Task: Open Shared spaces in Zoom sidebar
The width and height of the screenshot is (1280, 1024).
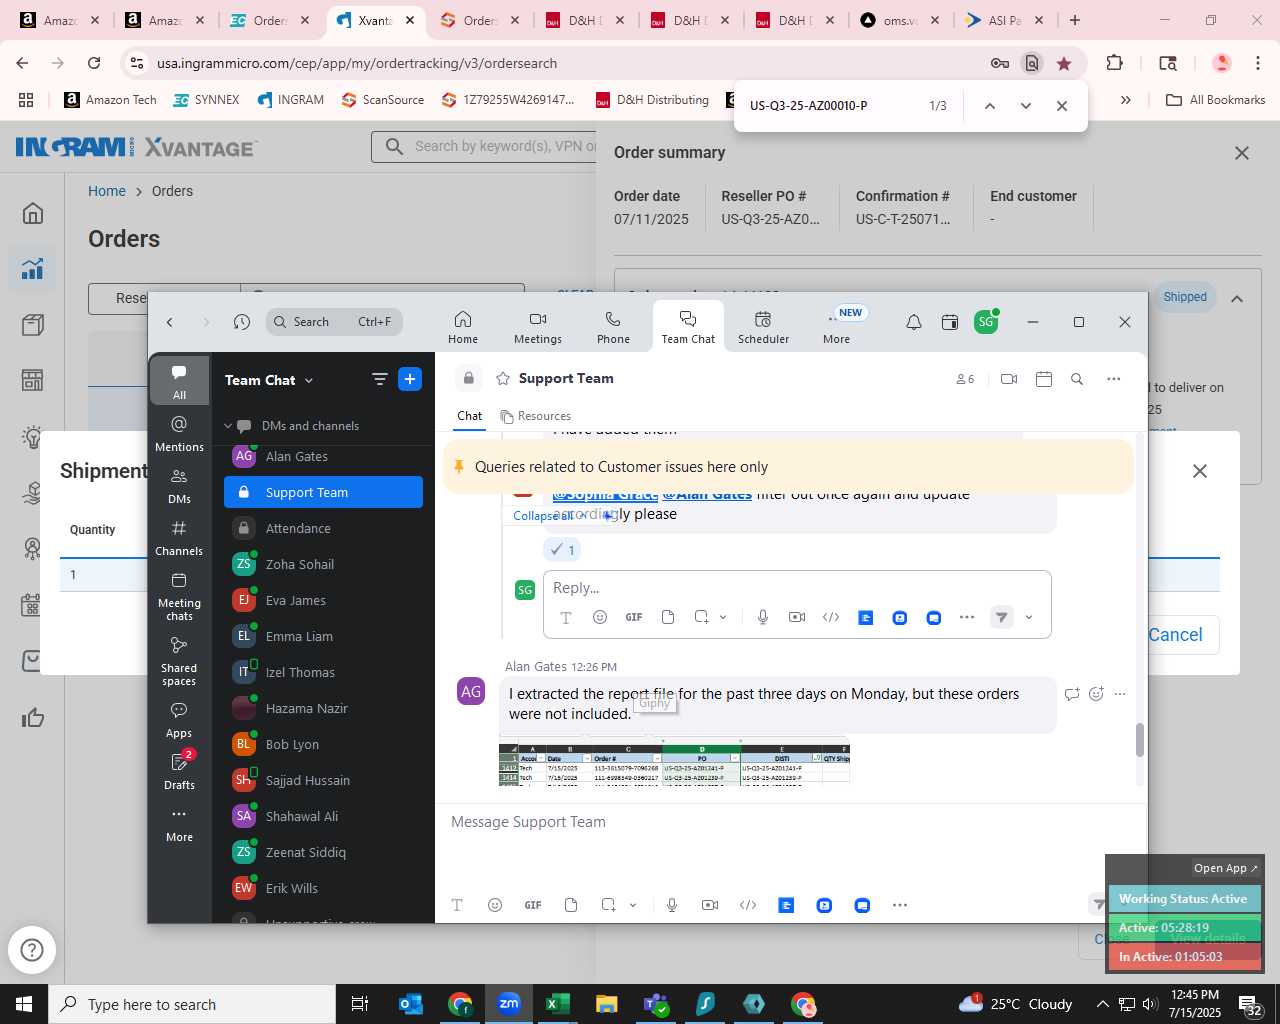Action: click(179, 661)
